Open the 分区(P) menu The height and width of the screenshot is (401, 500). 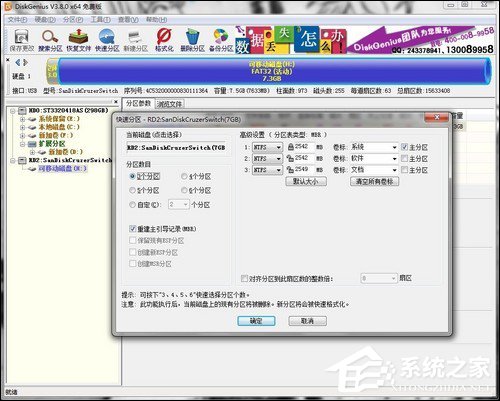click(73, 20)
